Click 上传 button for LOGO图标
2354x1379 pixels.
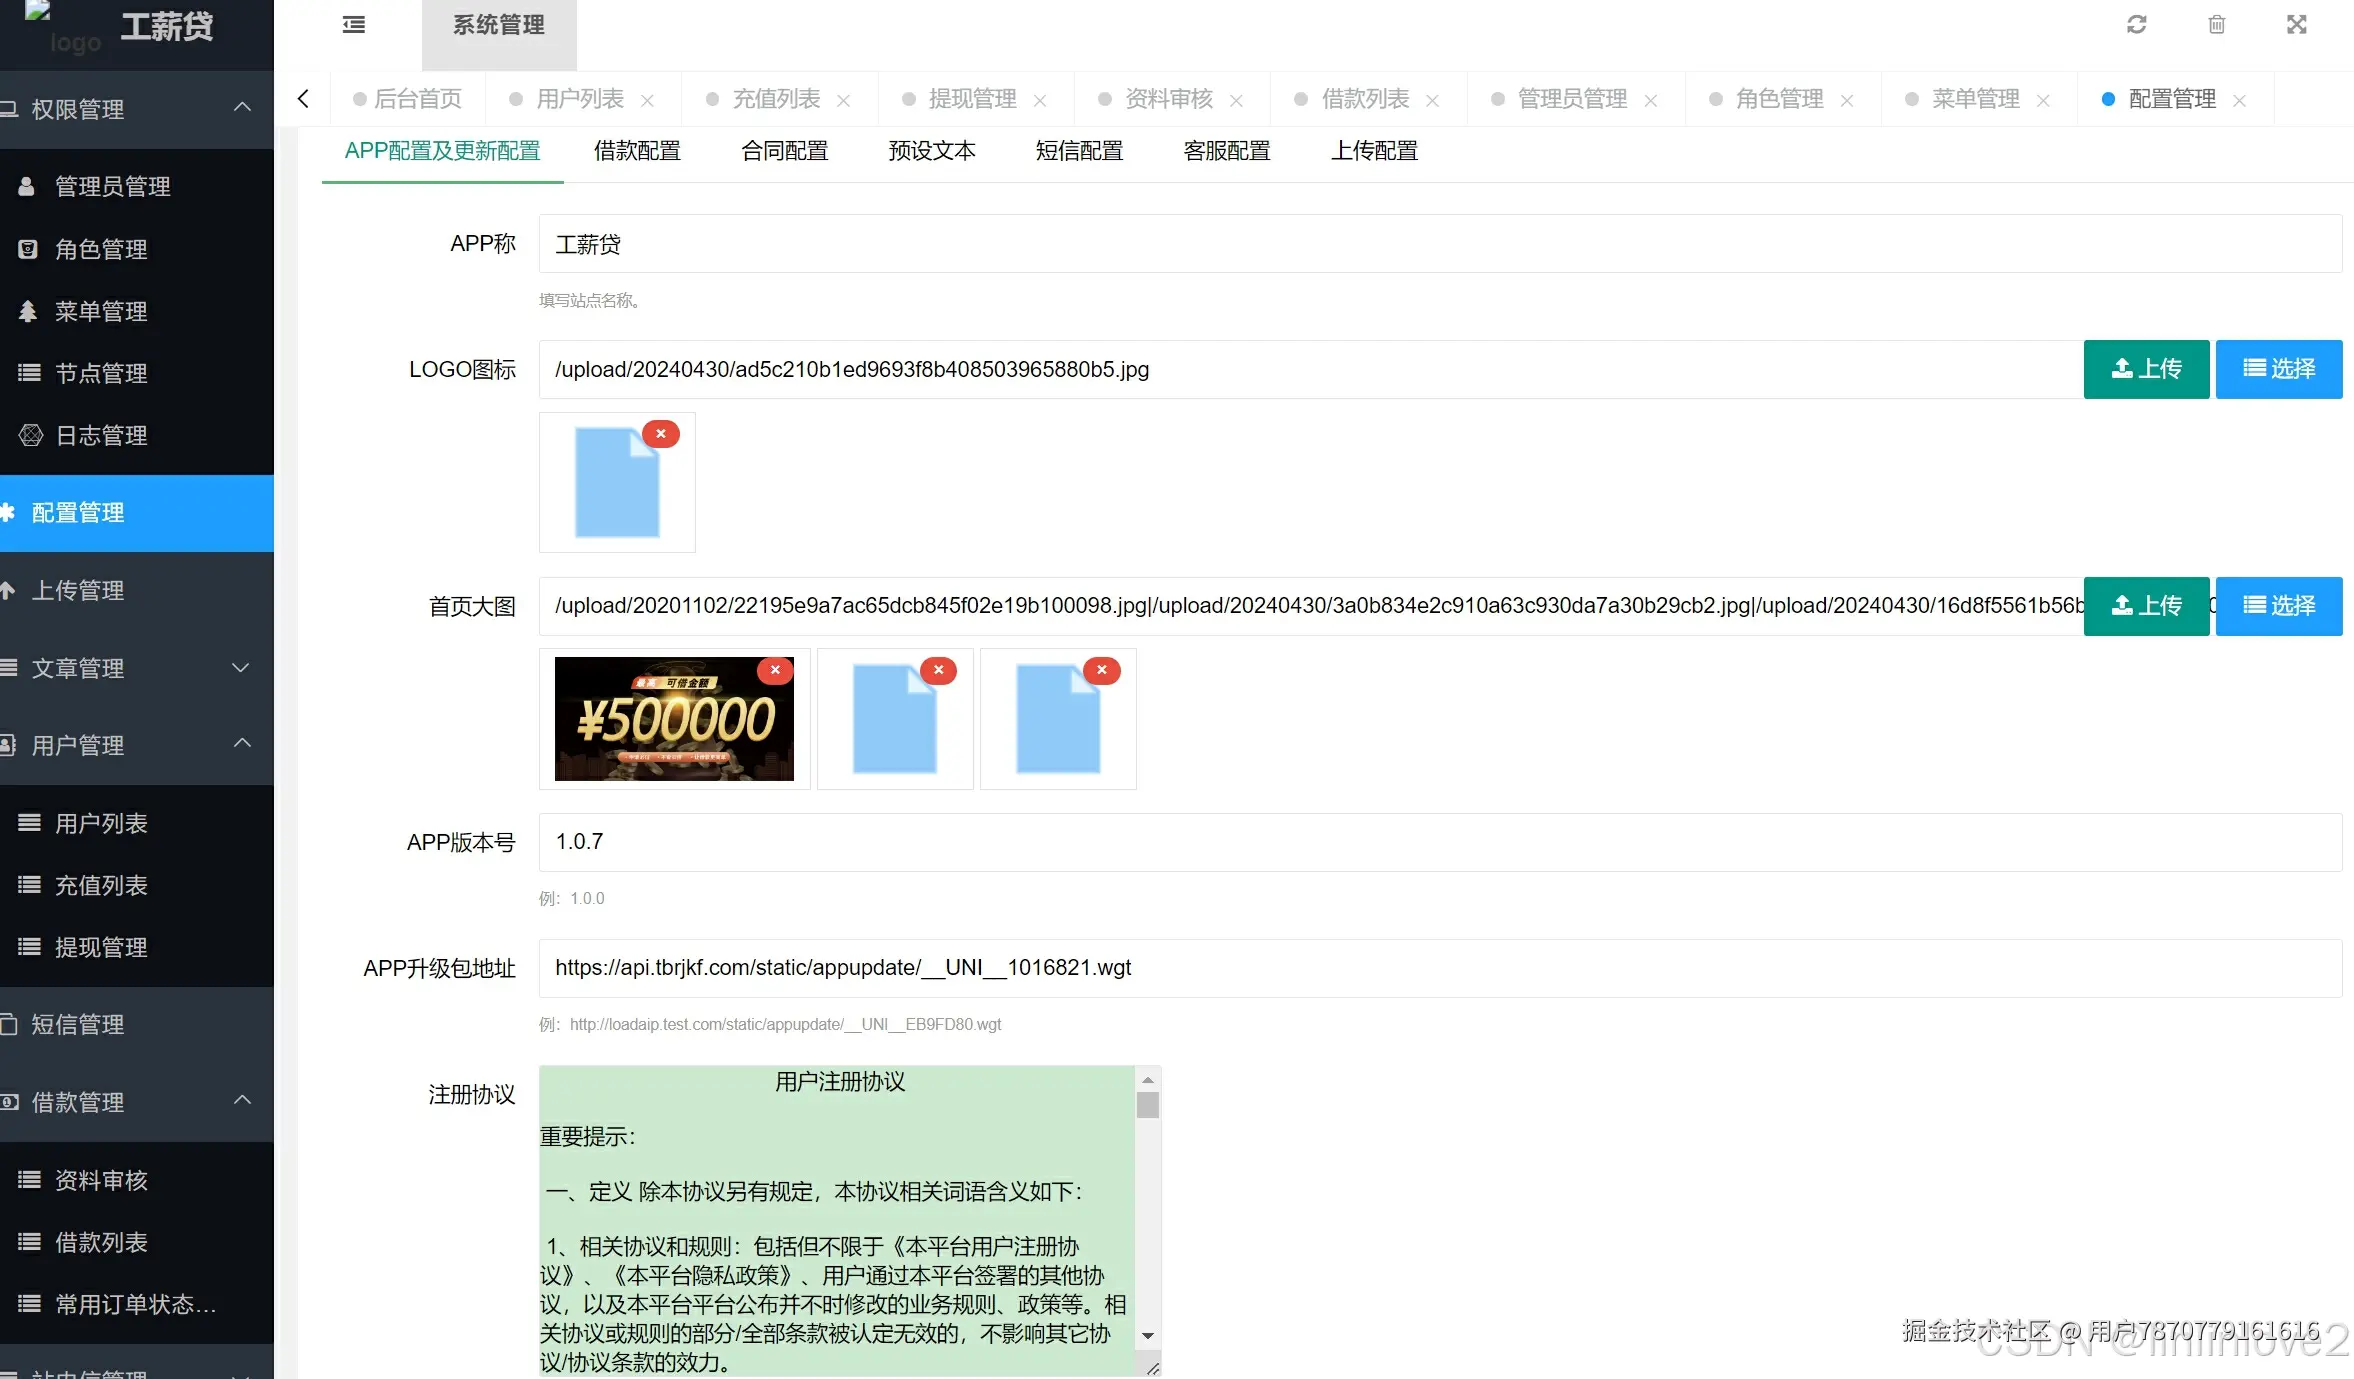(x=2146, y=369)
